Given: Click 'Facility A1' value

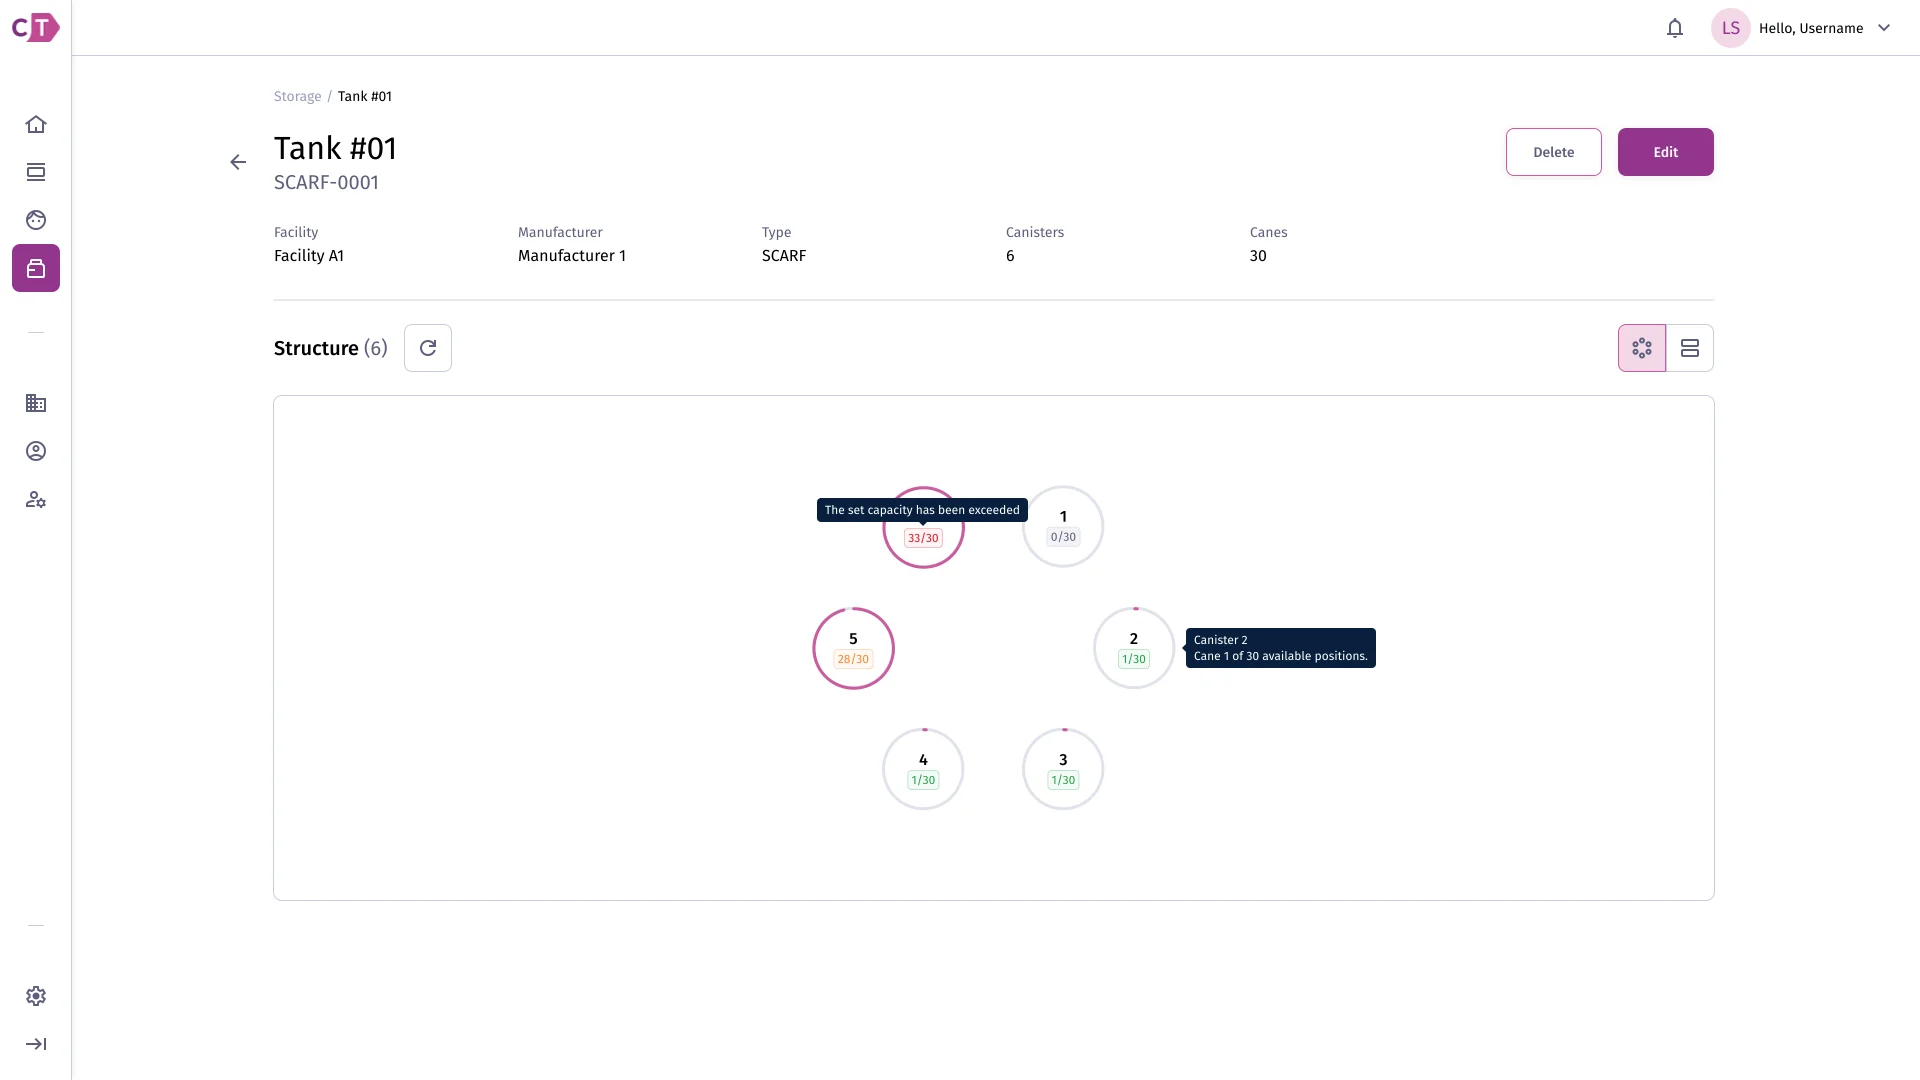Looking at the screenshot, I should (309, 256).
